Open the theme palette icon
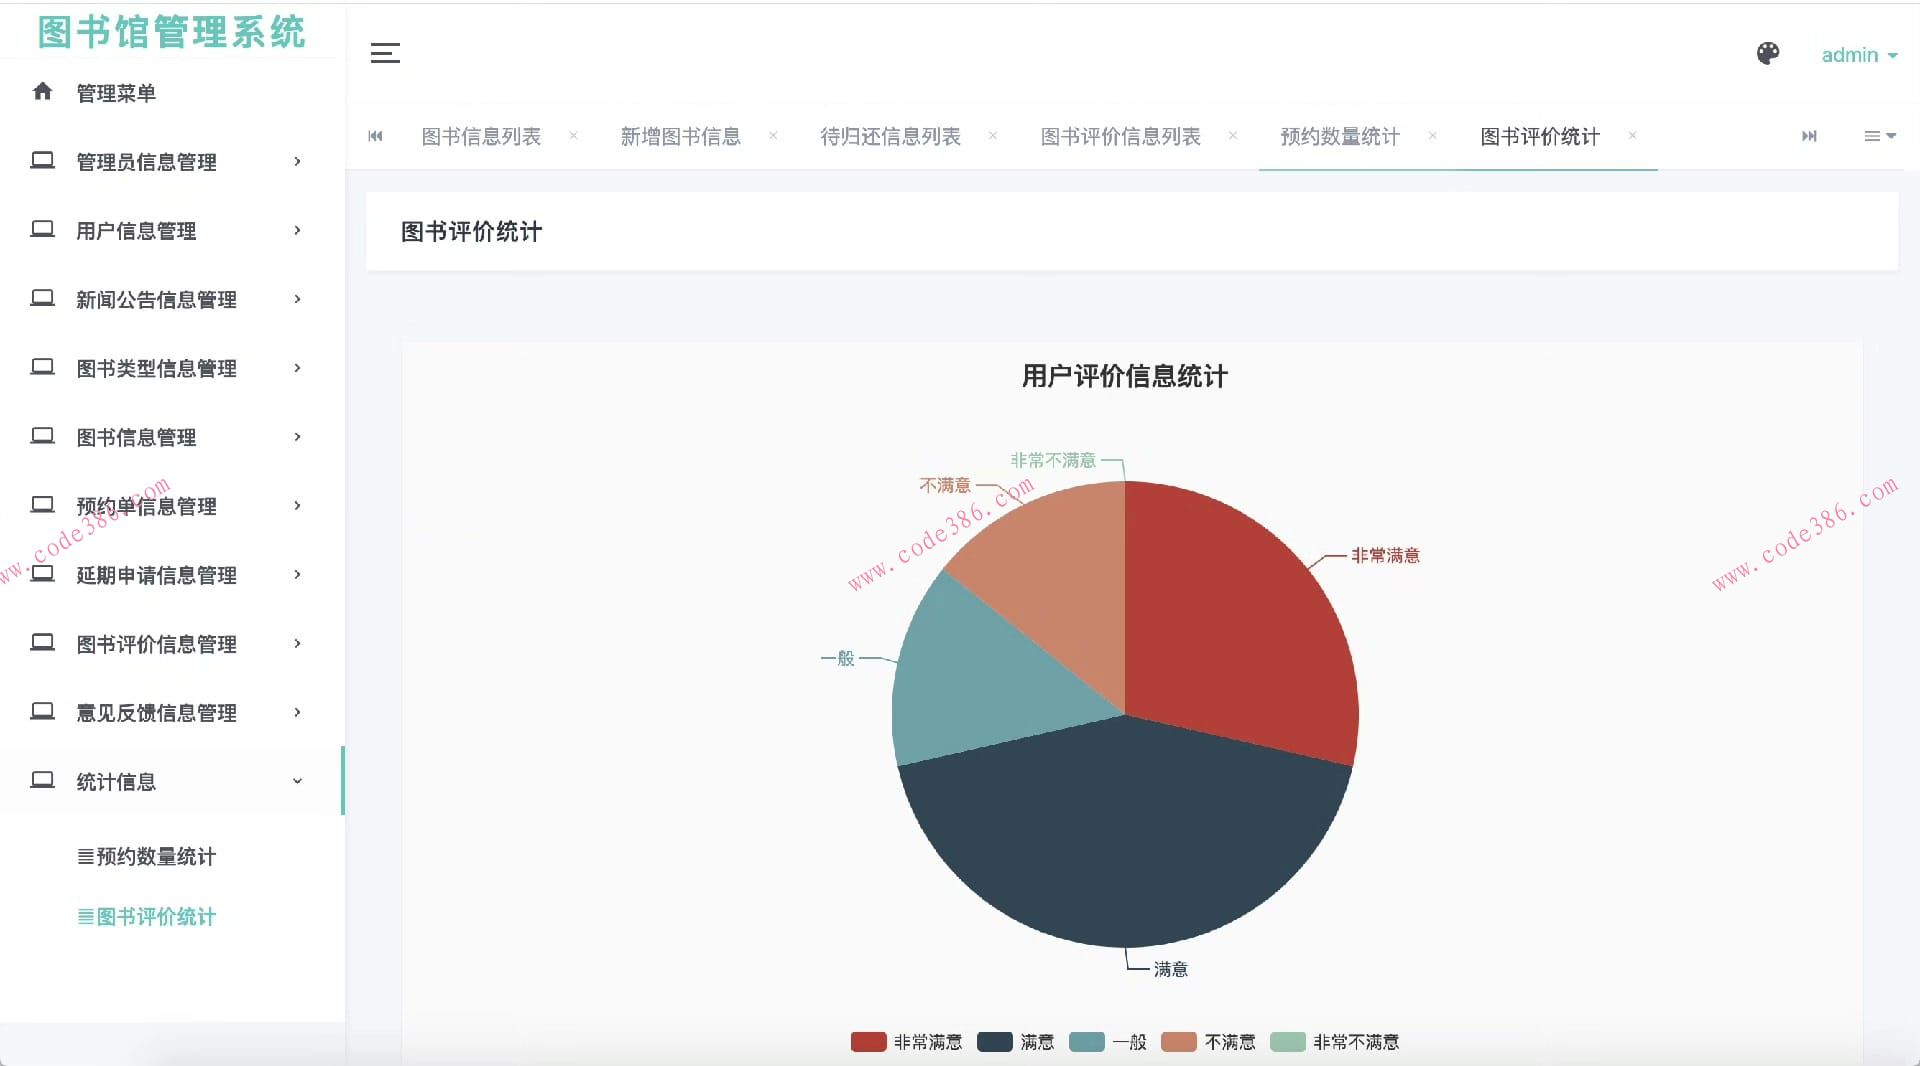The height and width of the screenshot is (1066, 1920). (x=1768, y=54)
